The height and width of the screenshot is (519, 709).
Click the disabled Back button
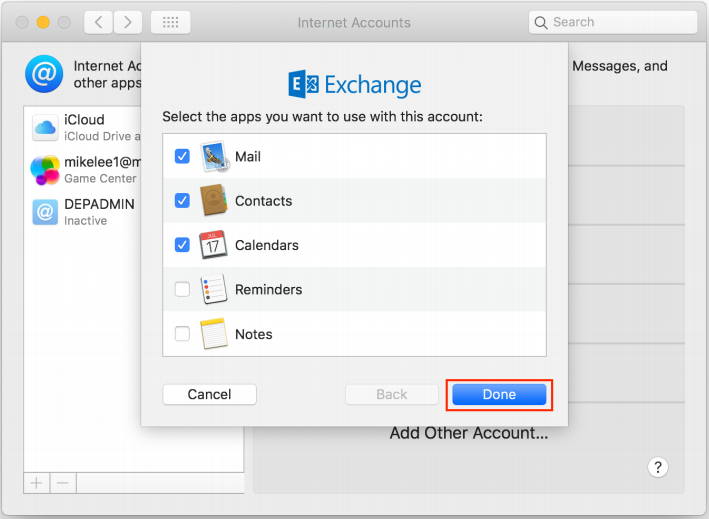click(x=392, y=395)
